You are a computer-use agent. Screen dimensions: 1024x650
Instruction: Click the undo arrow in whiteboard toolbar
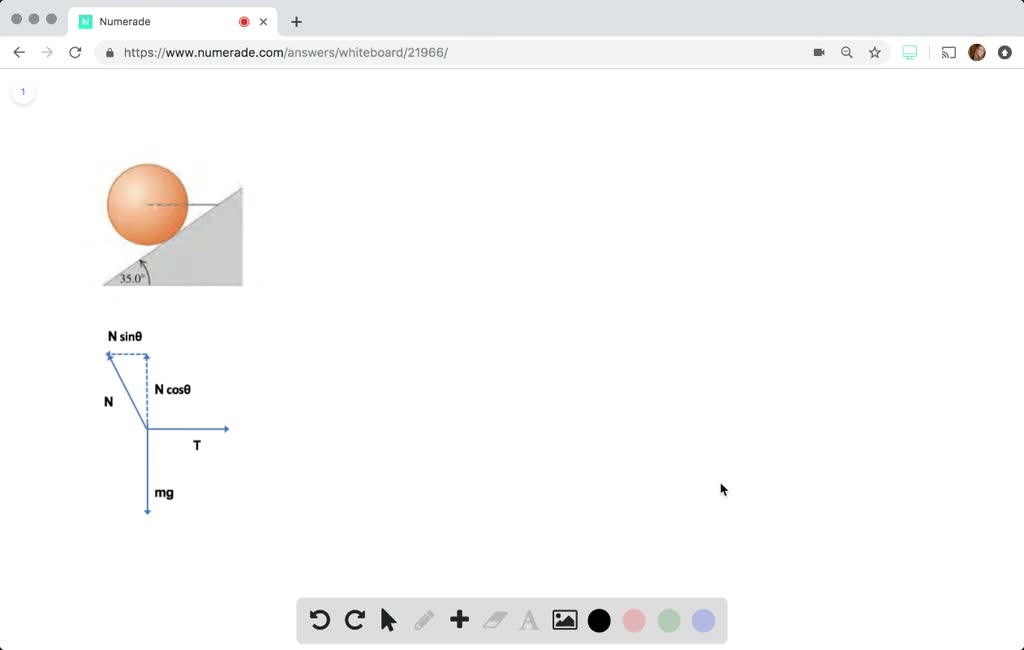(x=320, y=620)
